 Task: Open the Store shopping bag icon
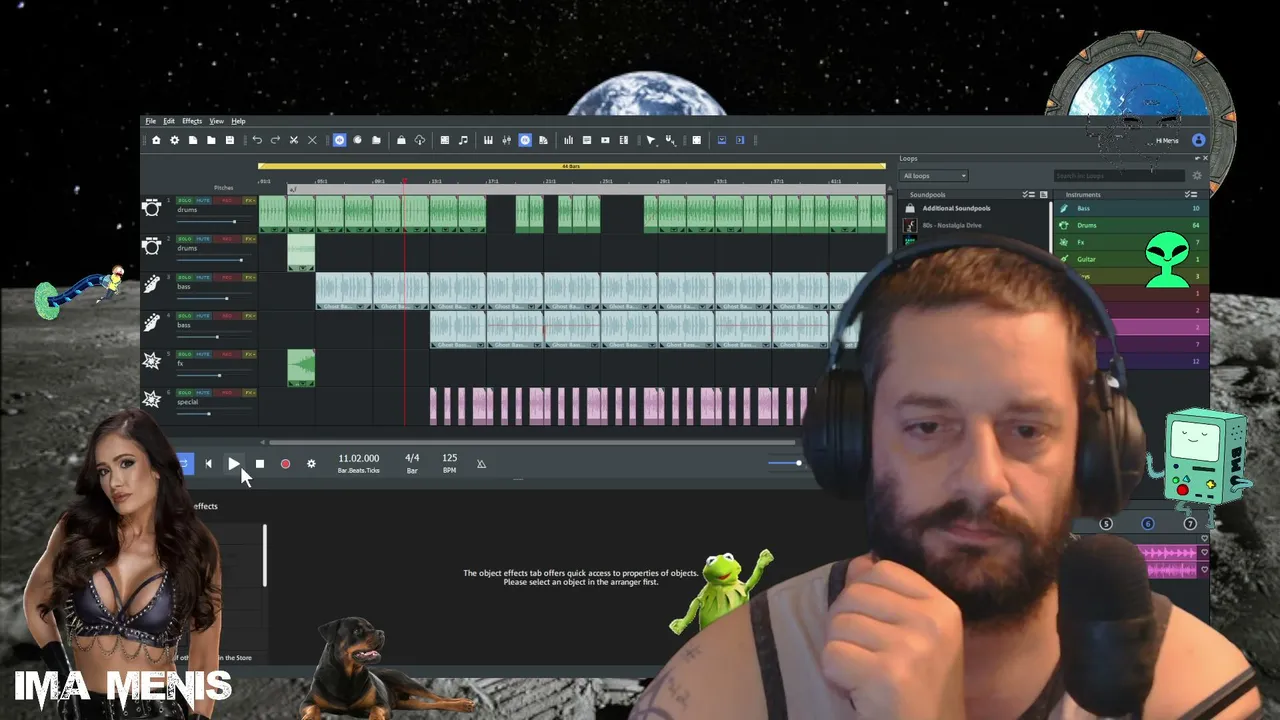(401, 140)
